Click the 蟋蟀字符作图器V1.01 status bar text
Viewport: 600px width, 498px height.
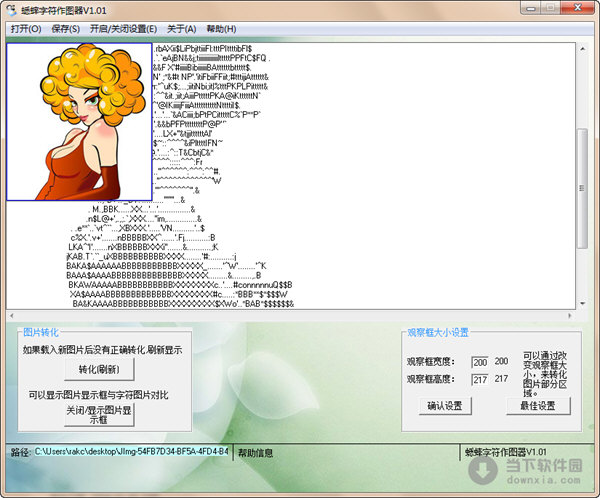(x=505, y=452)
